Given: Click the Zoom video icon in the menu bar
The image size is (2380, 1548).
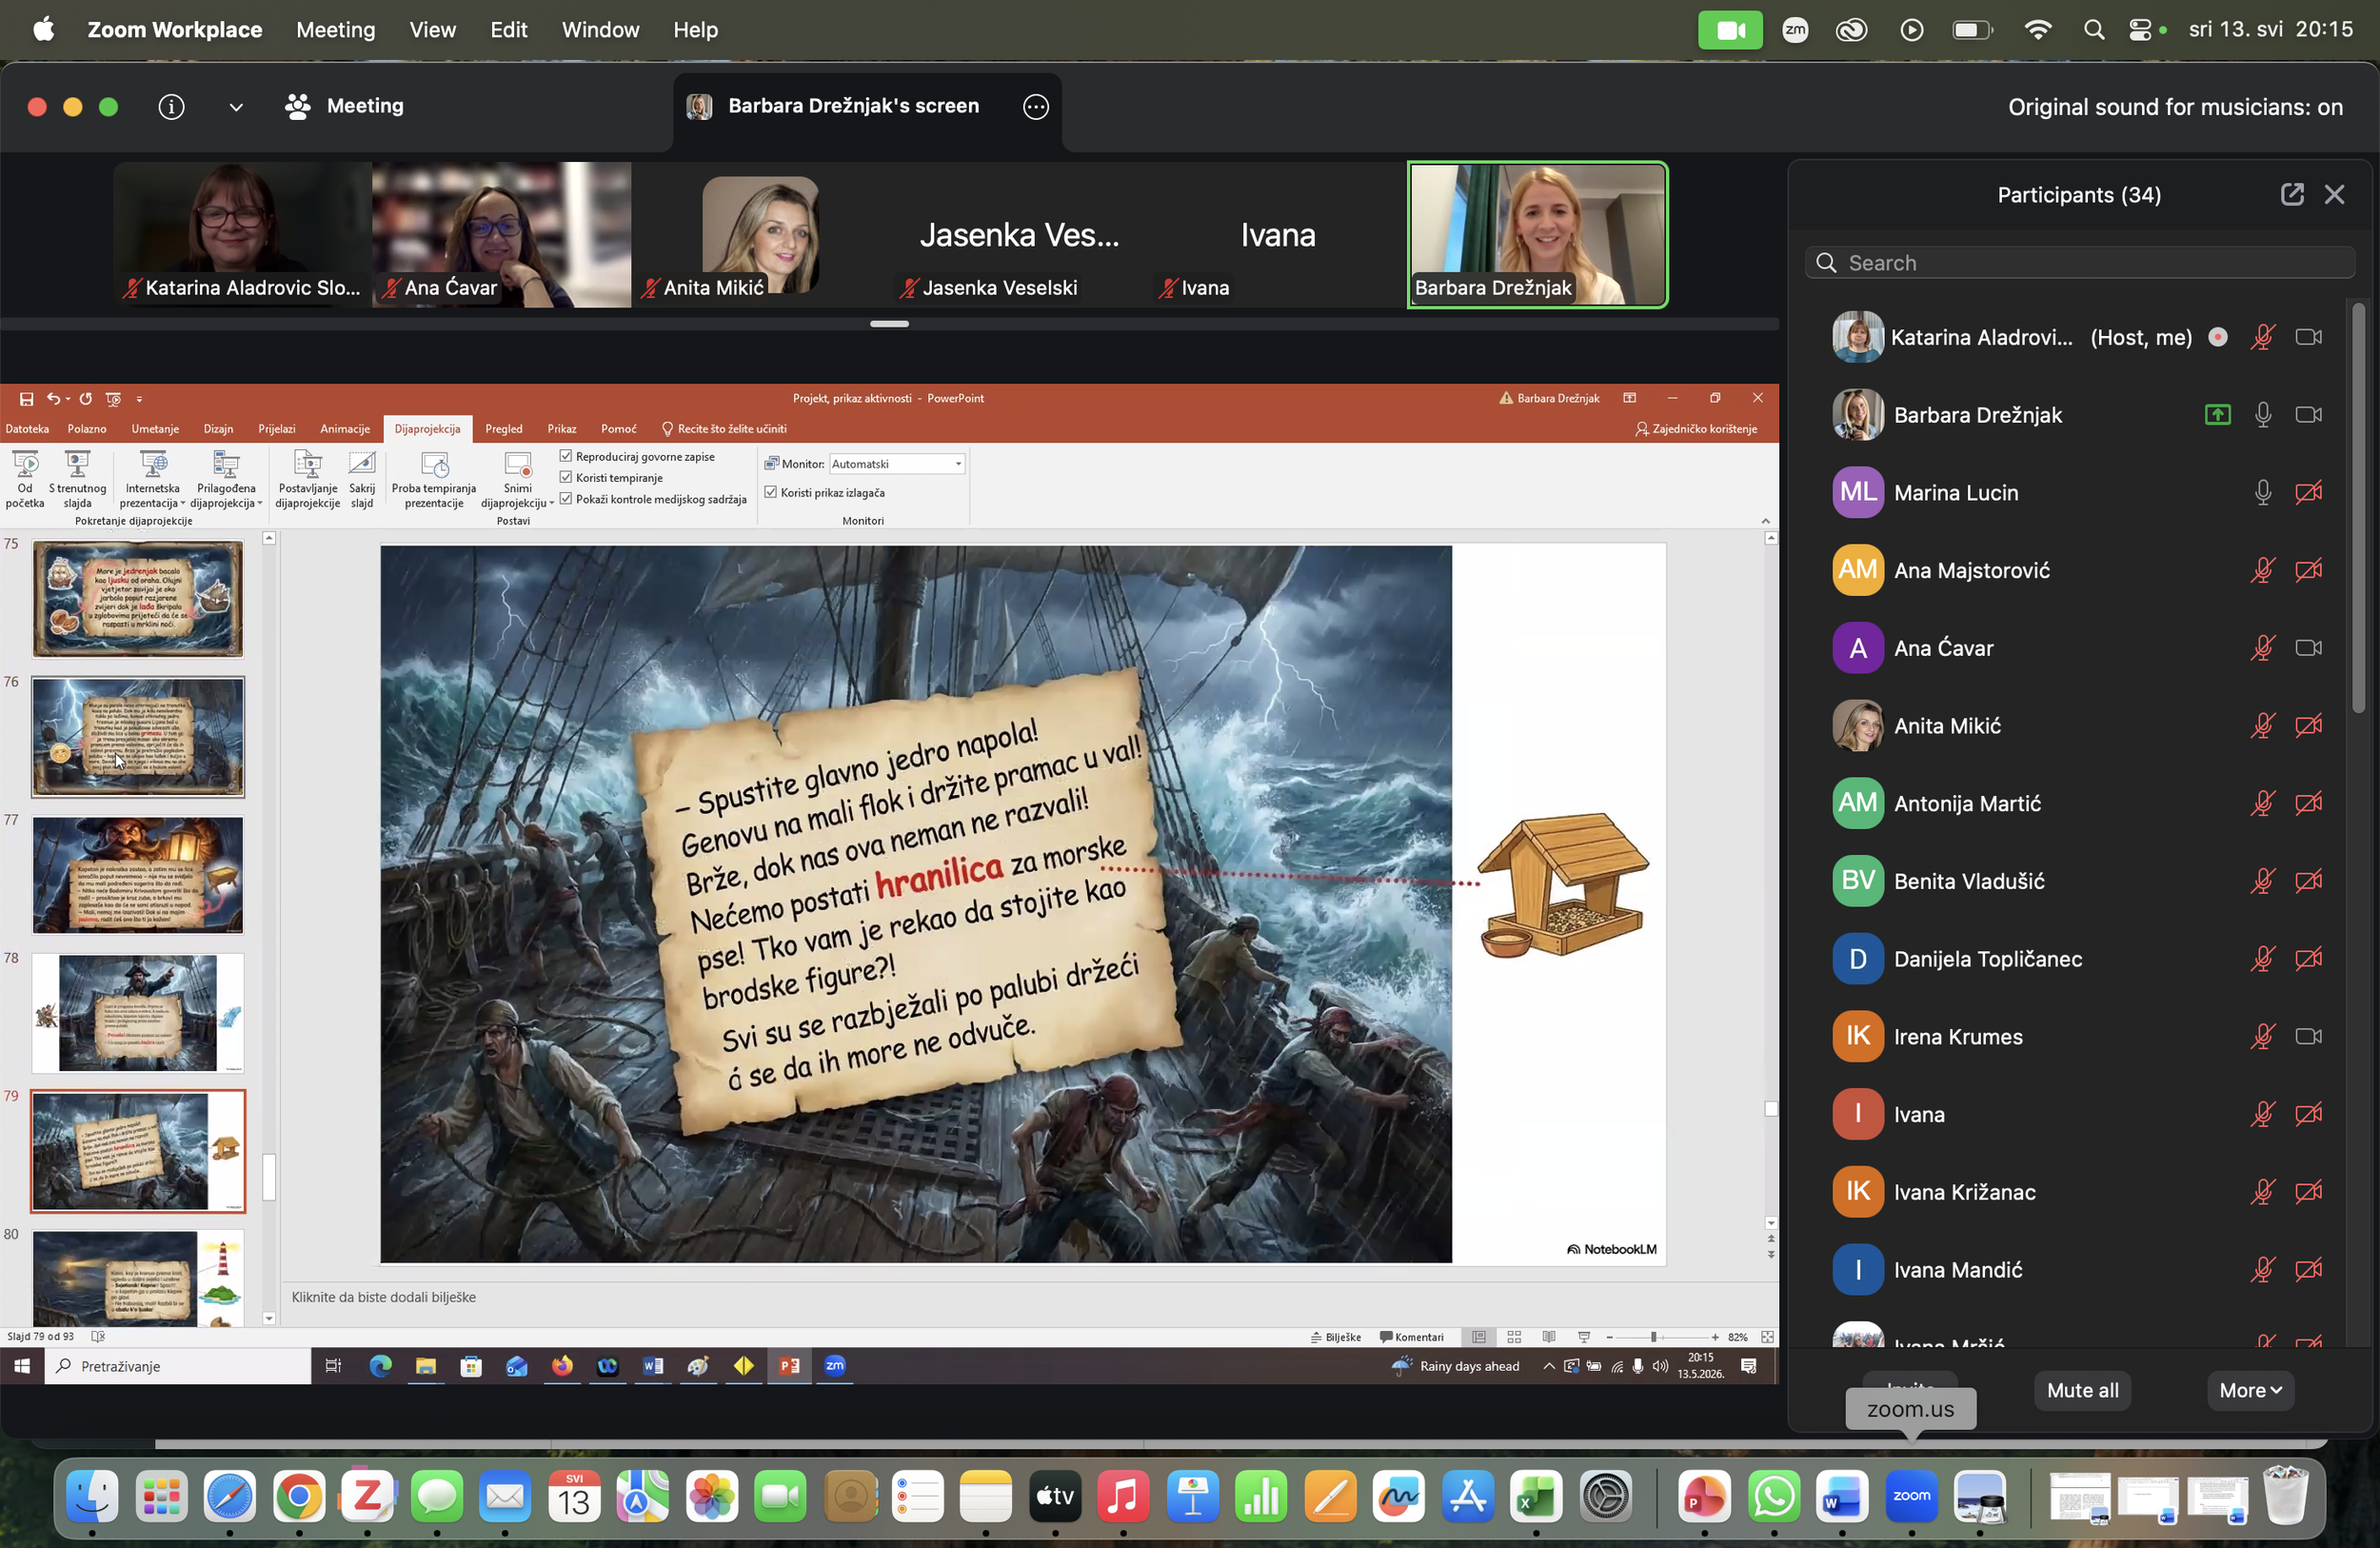Looking at the screenshot, I should tap(1730, 30).
